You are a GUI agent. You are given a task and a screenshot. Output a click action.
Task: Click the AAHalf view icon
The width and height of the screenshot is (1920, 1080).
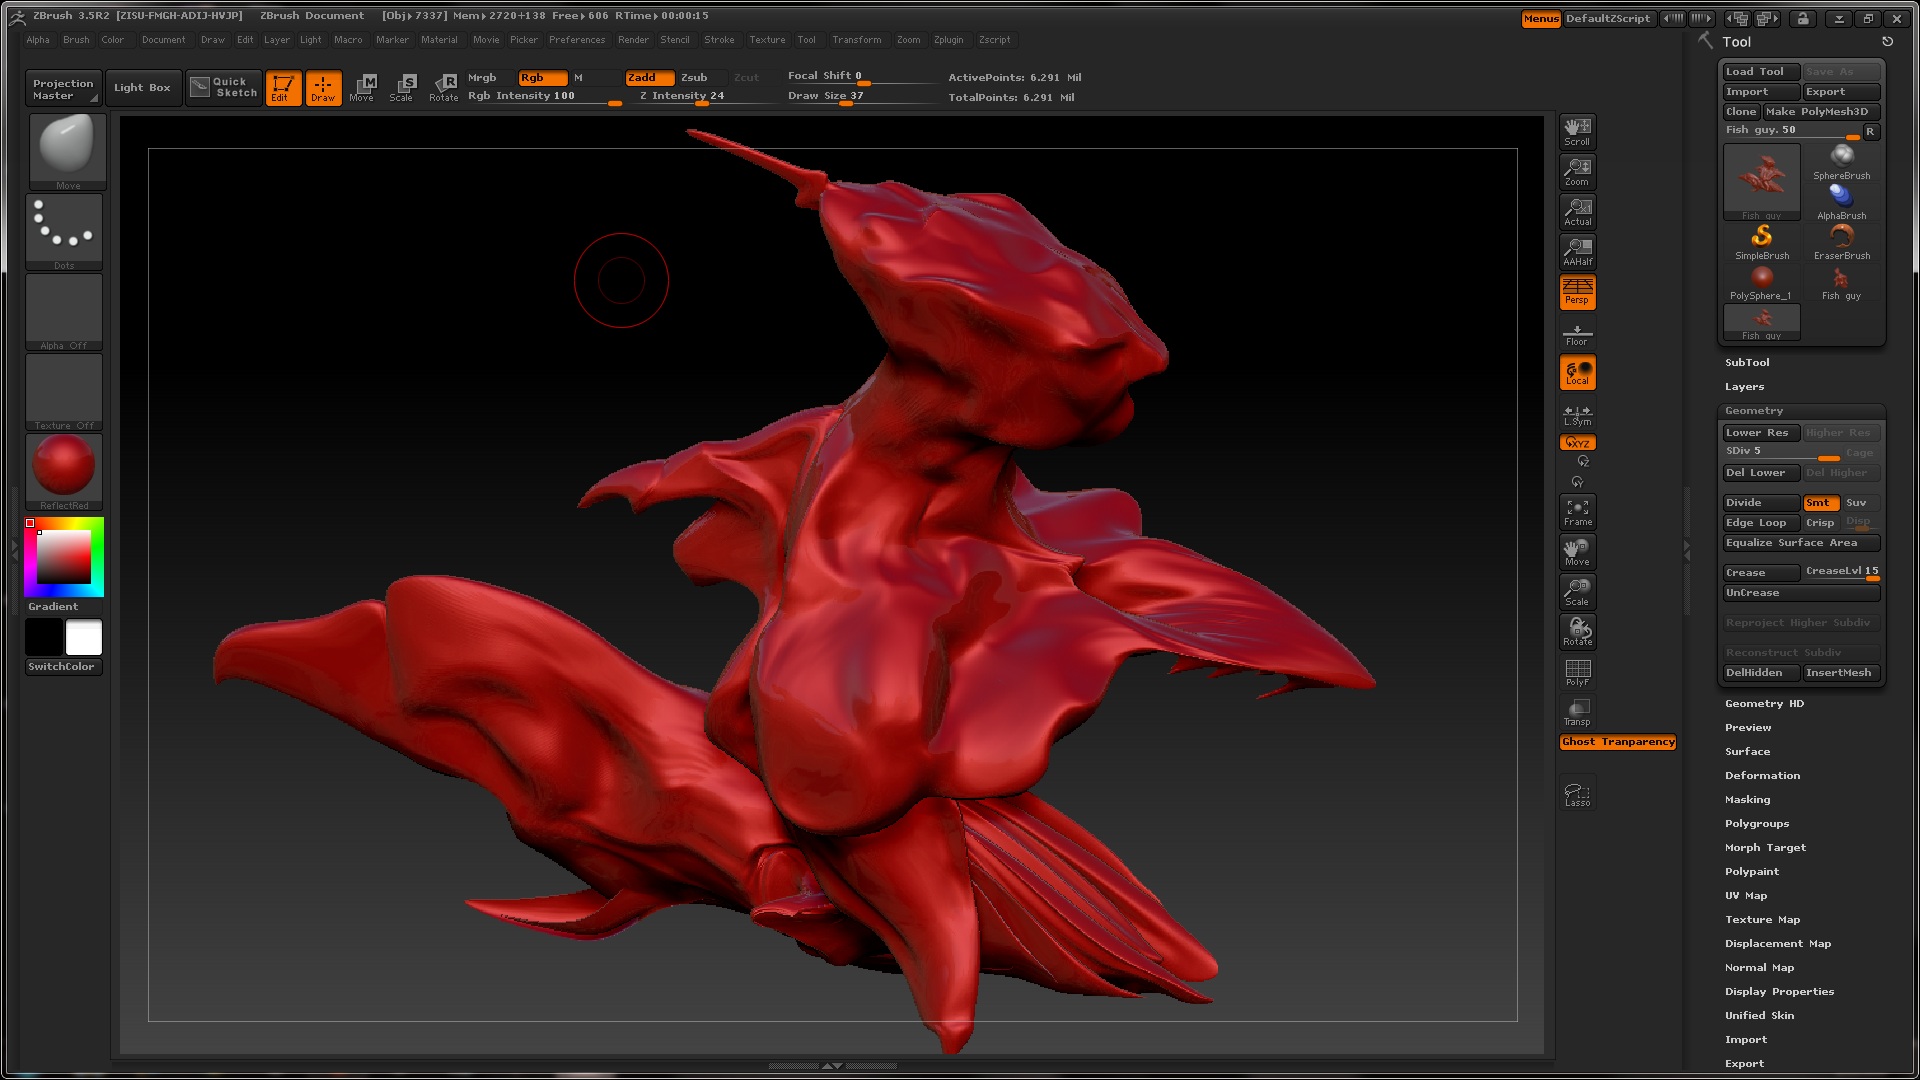click(1577, 251)
